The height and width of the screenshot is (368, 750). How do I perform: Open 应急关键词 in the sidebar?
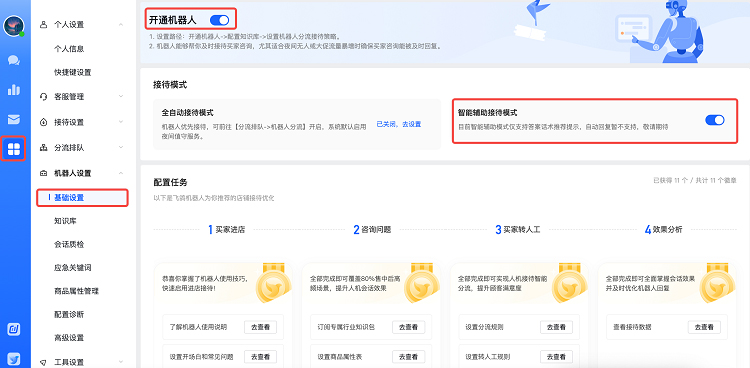coord(73,268)
